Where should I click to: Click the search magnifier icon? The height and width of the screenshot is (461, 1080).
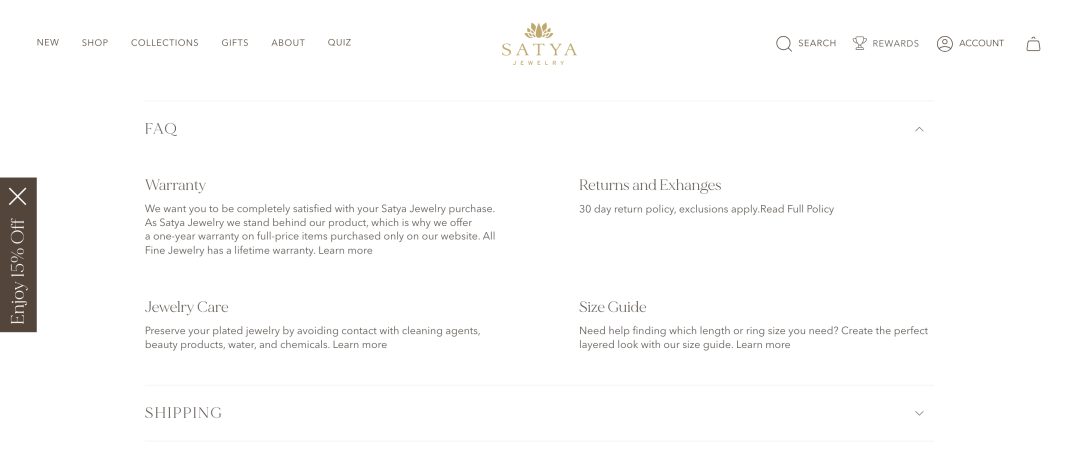(784, 43)
